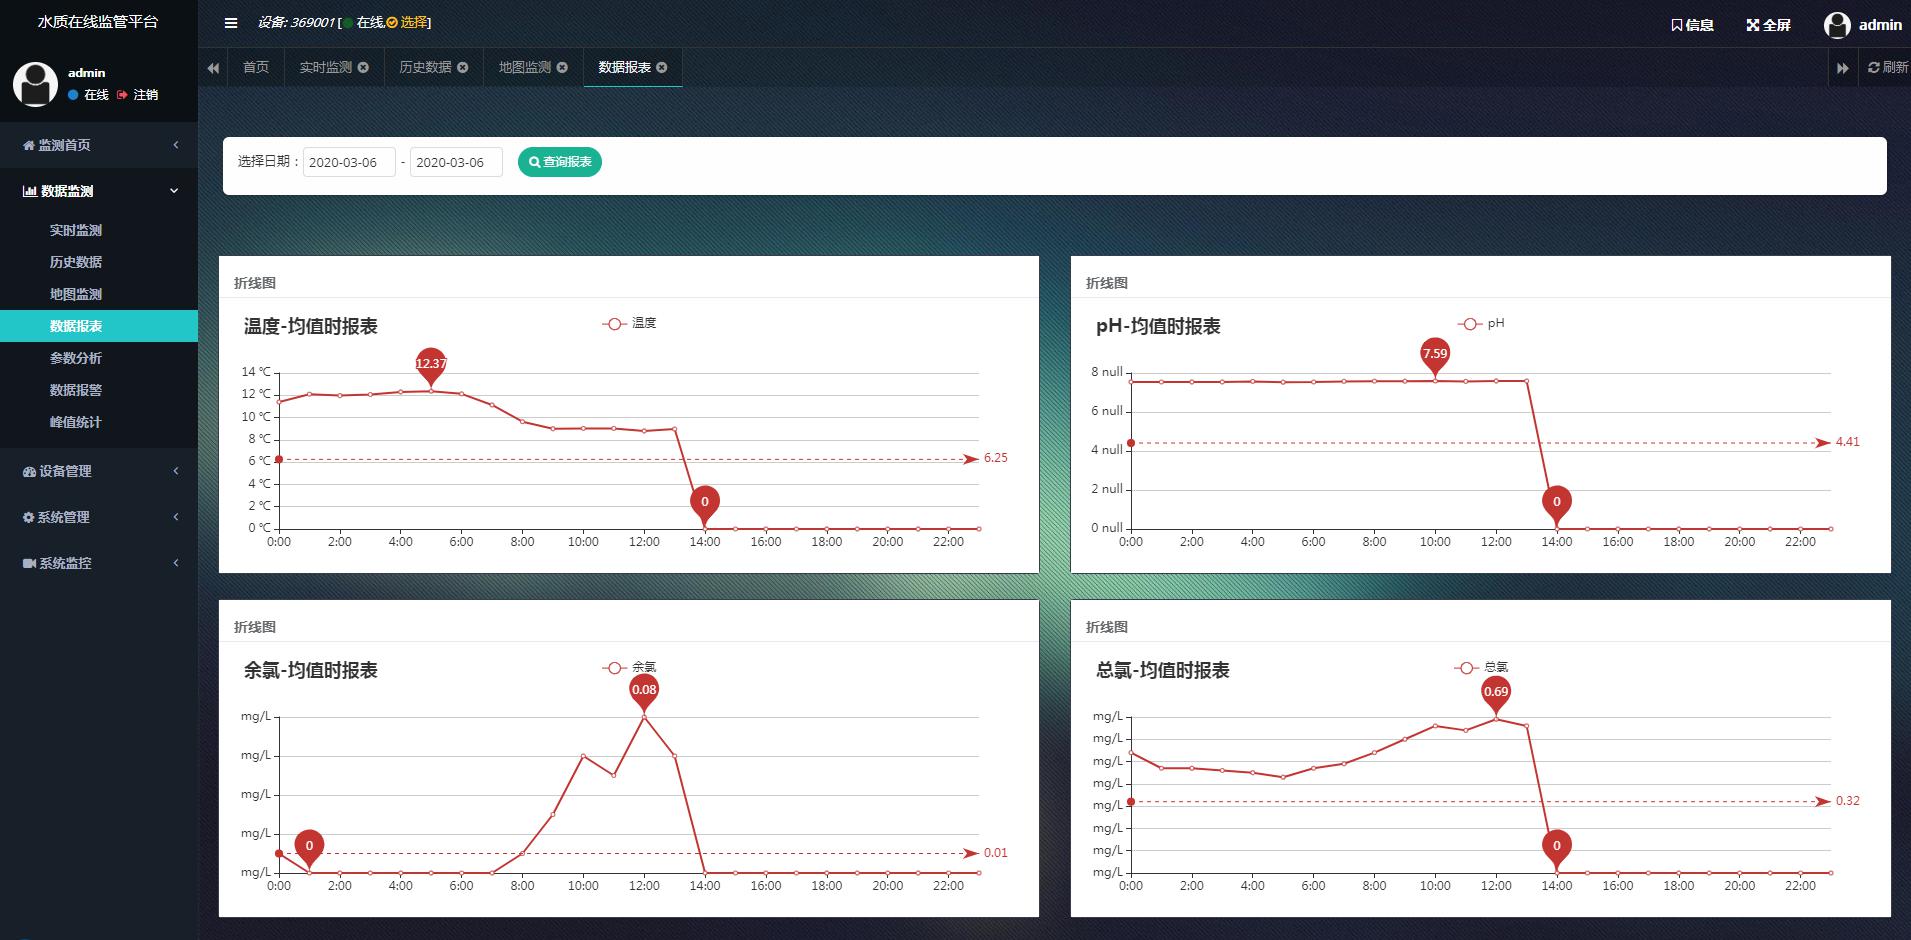Close the 数据报表 tab

662,68
